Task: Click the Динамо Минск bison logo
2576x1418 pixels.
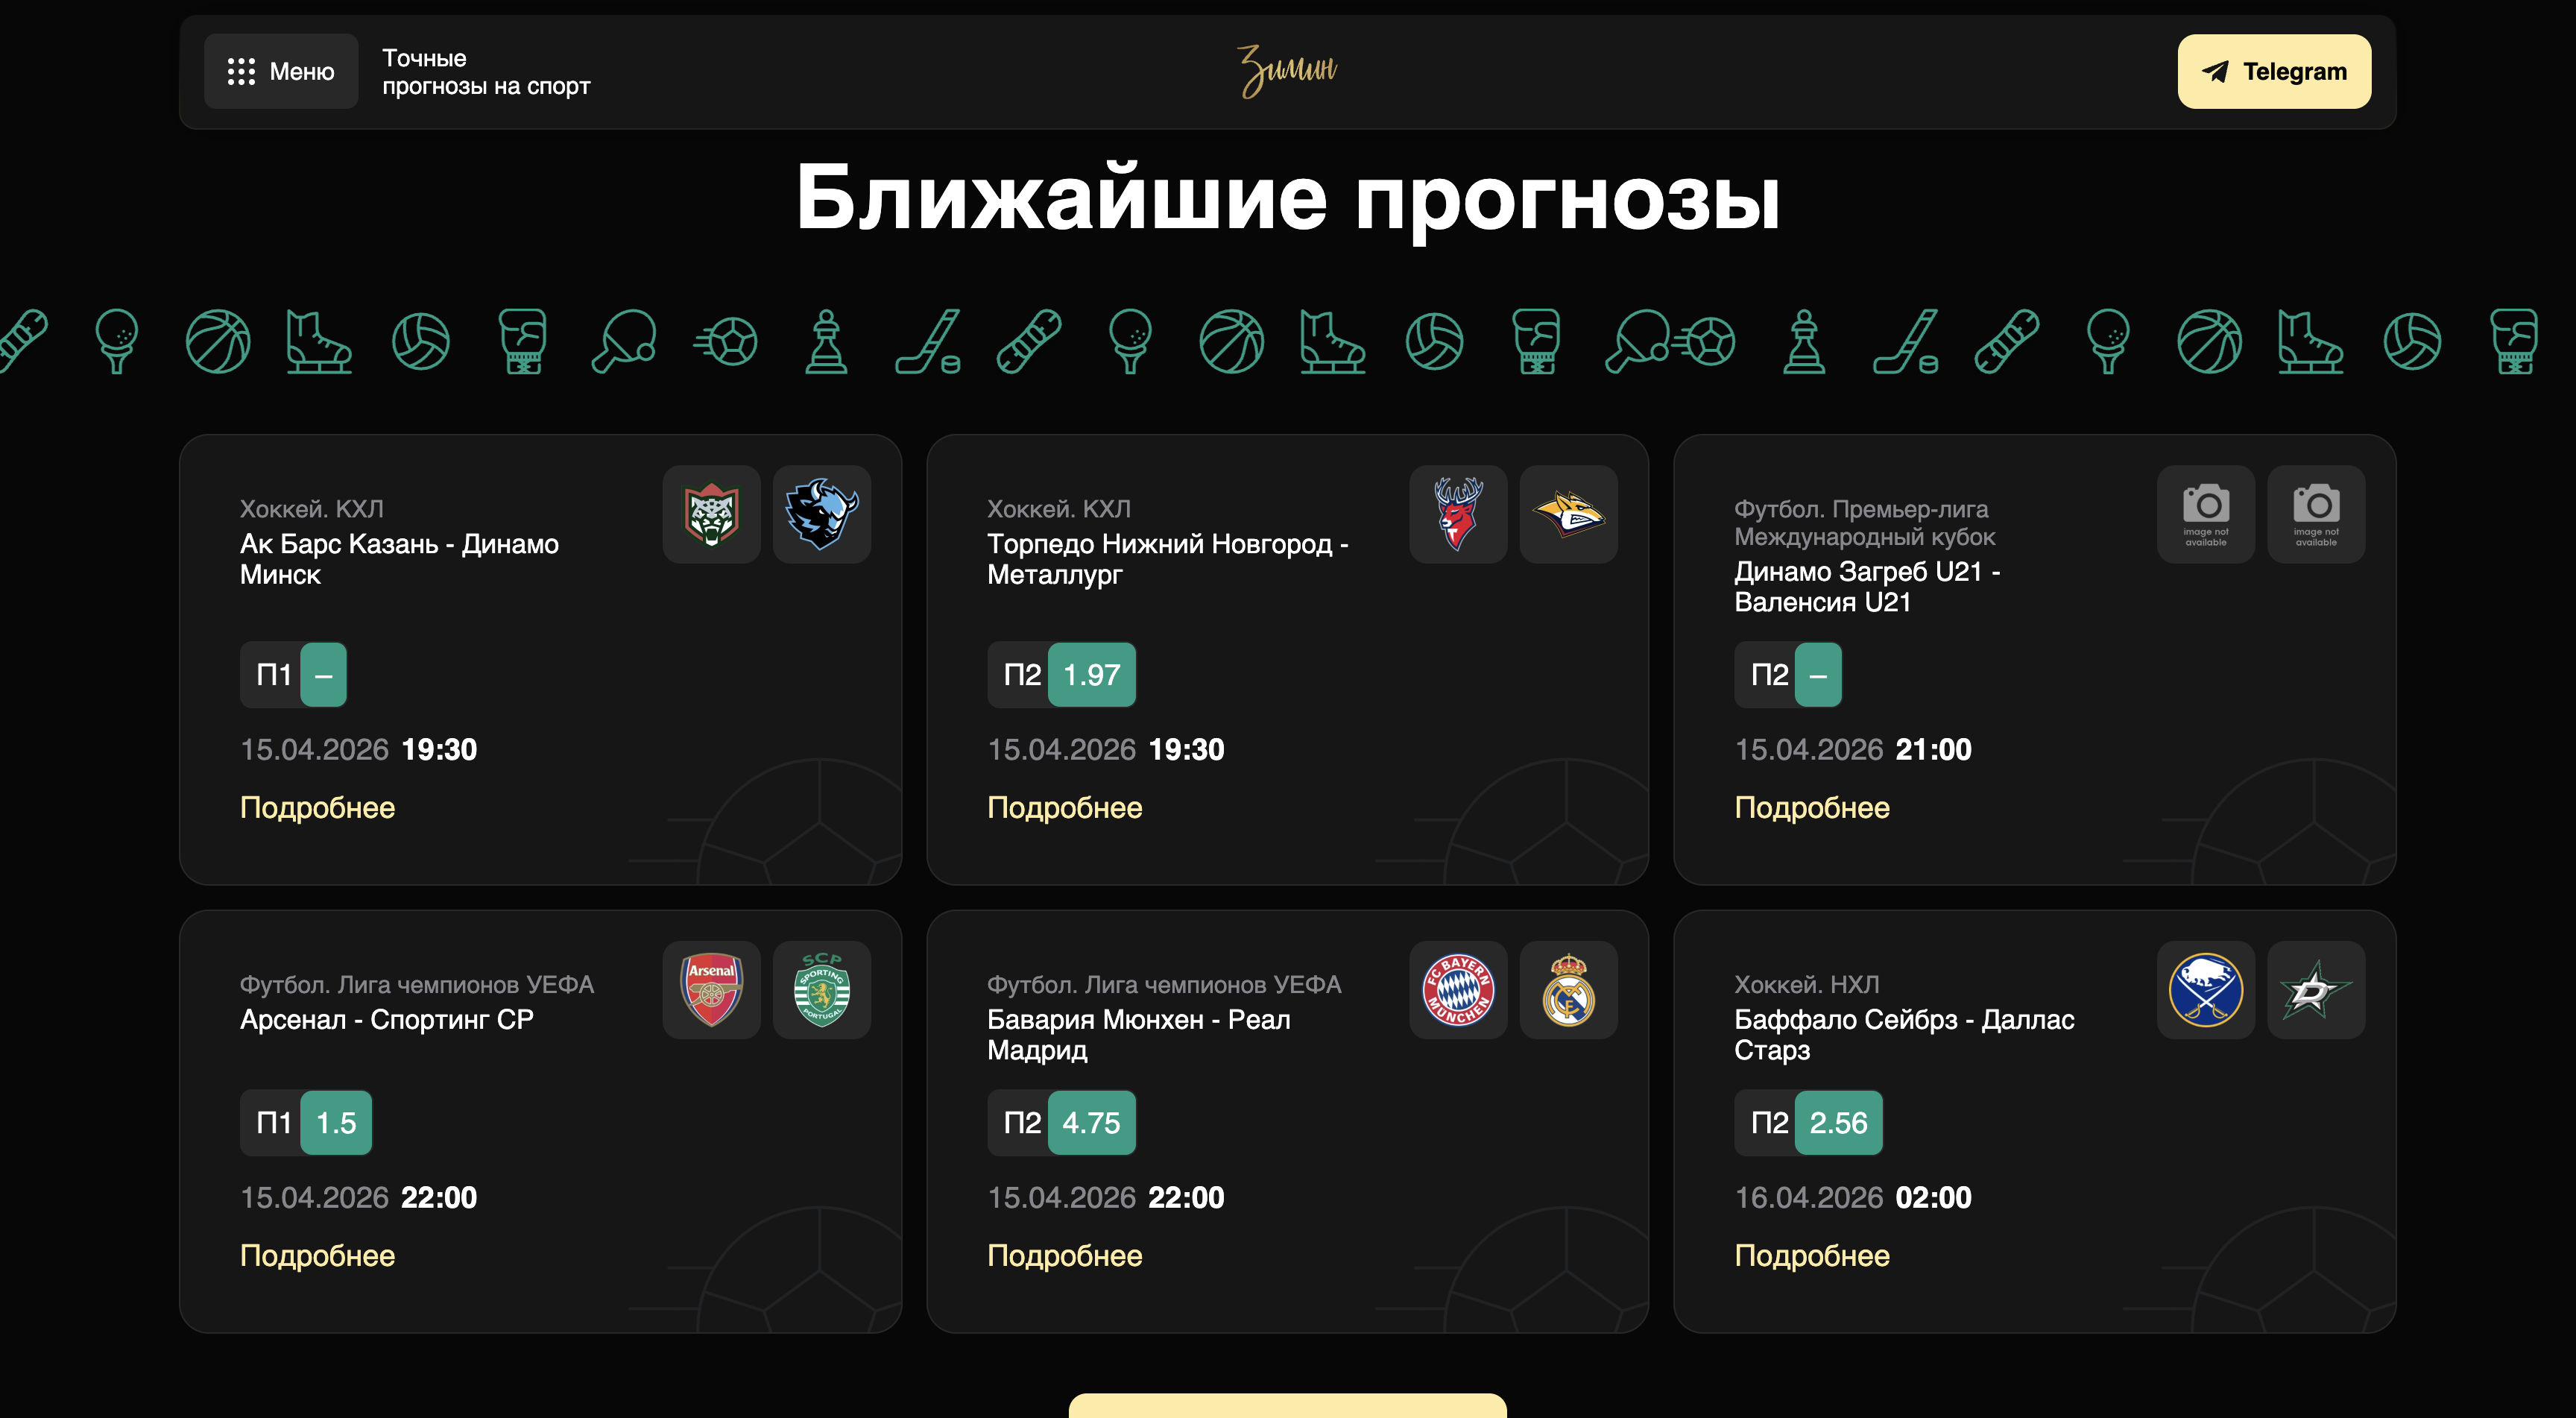Action: click(822, 514)
